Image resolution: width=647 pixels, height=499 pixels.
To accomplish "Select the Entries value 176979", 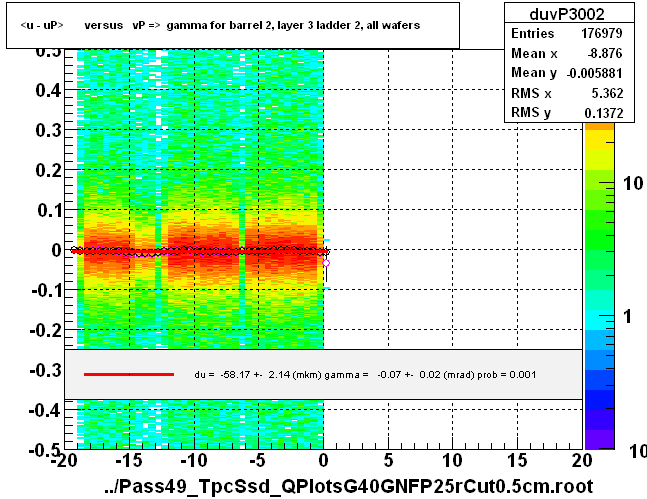I will pos(602,33).
